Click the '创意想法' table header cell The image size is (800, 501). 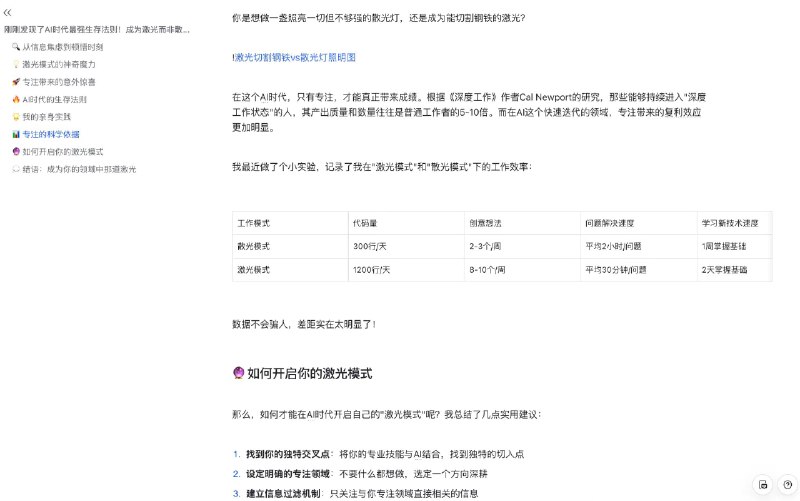pyautogui.click(x=522, y=223)
